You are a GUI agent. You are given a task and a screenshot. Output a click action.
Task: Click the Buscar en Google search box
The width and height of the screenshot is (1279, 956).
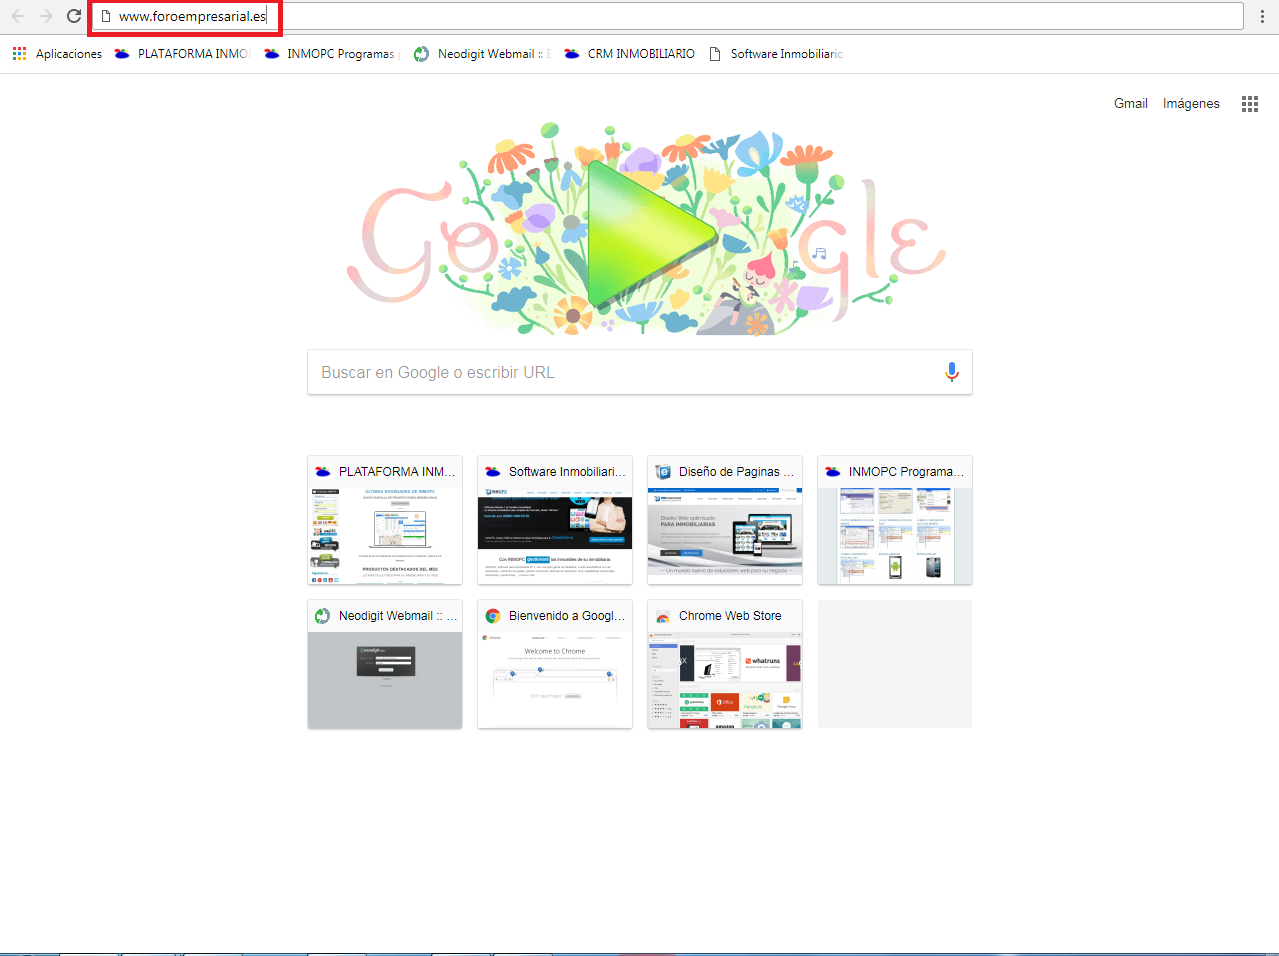click(640, 372)
